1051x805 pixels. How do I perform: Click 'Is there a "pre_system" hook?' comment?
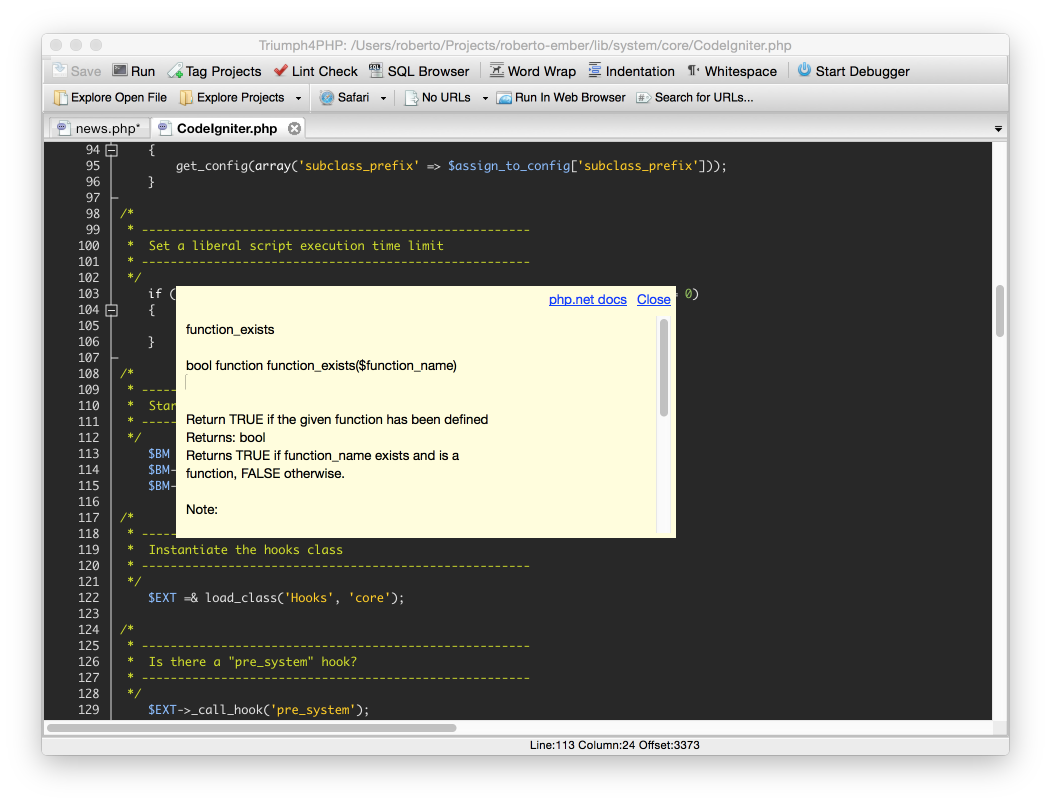pyautogui.click(x=253, y=662)
